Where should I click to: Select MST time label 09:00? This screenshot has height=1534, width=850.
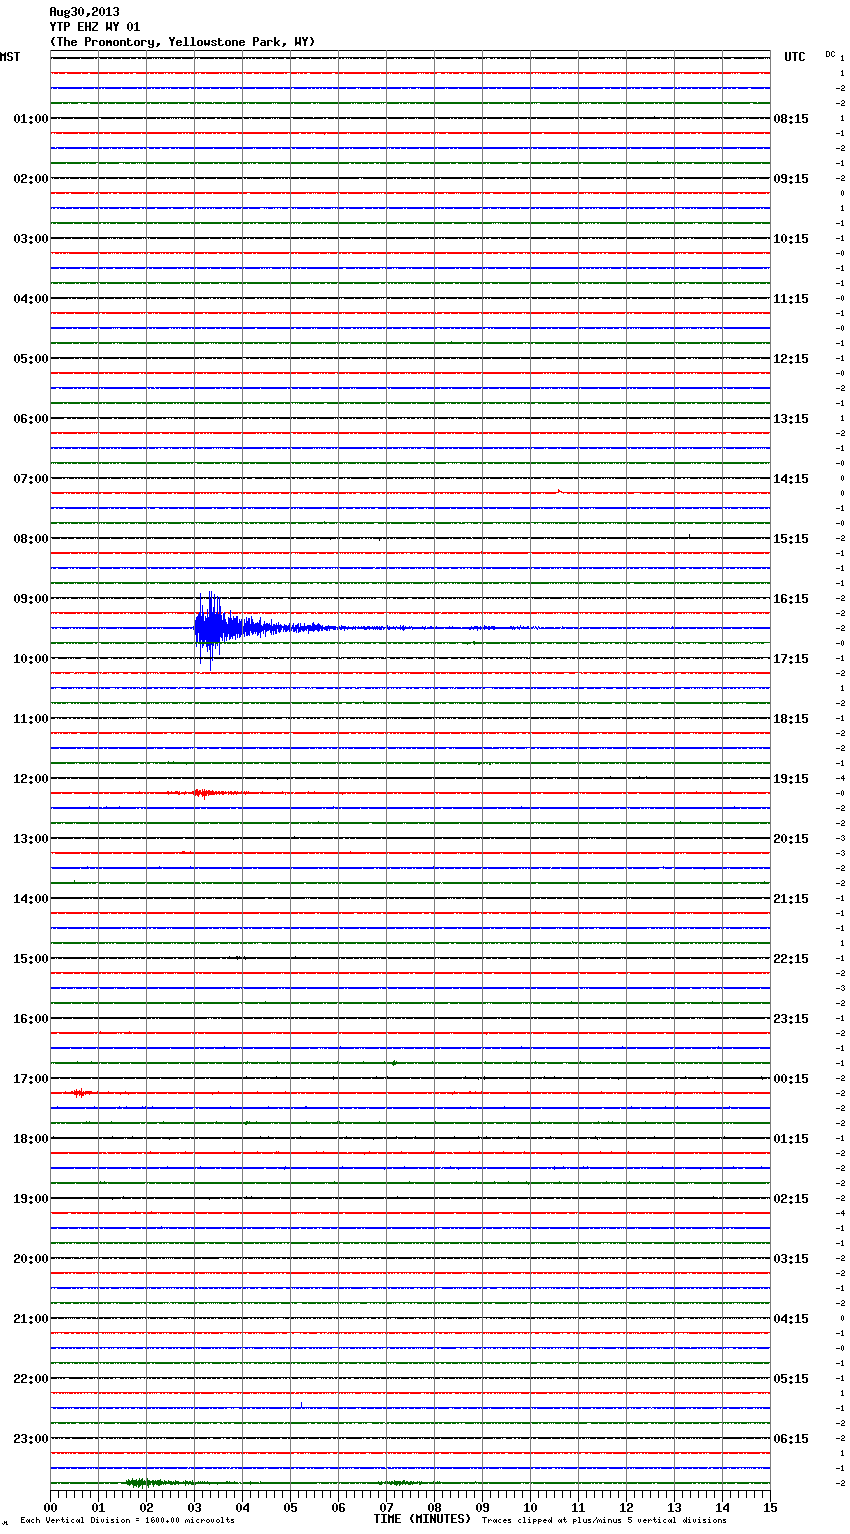(31, 599)
